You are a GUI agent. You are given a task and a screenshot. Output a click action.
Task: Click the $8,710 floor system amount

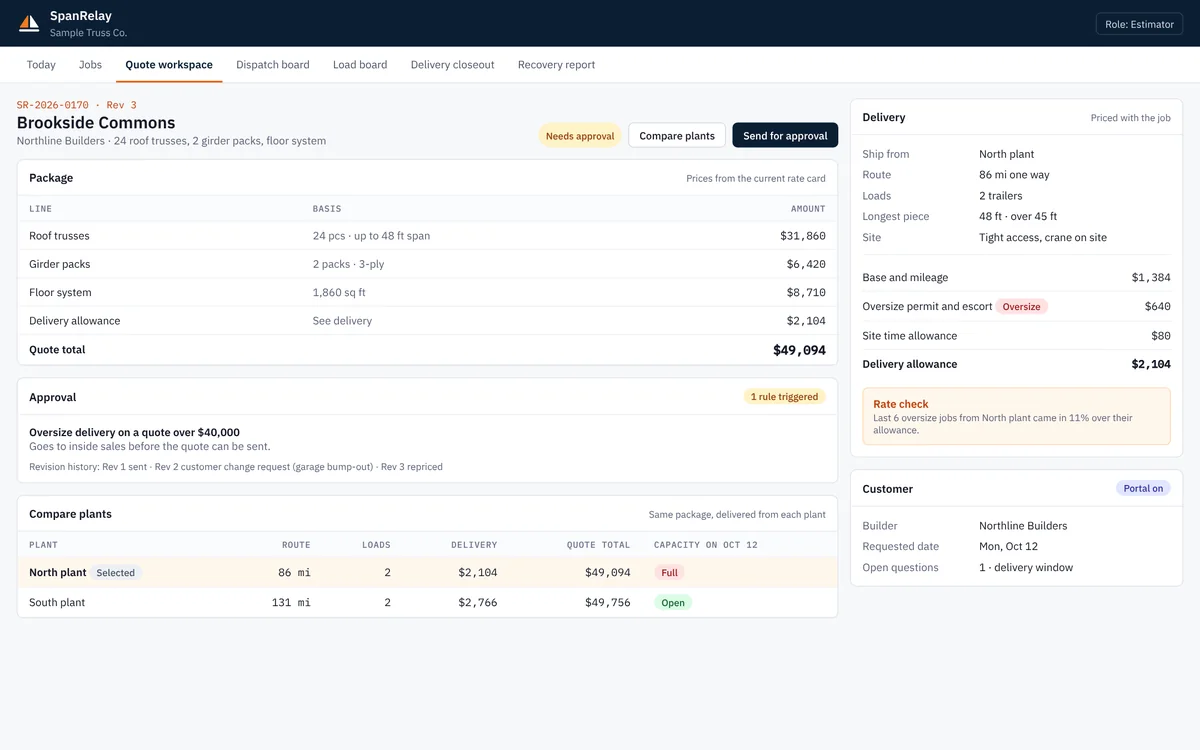pyautogui.click(x=806, y=292)
